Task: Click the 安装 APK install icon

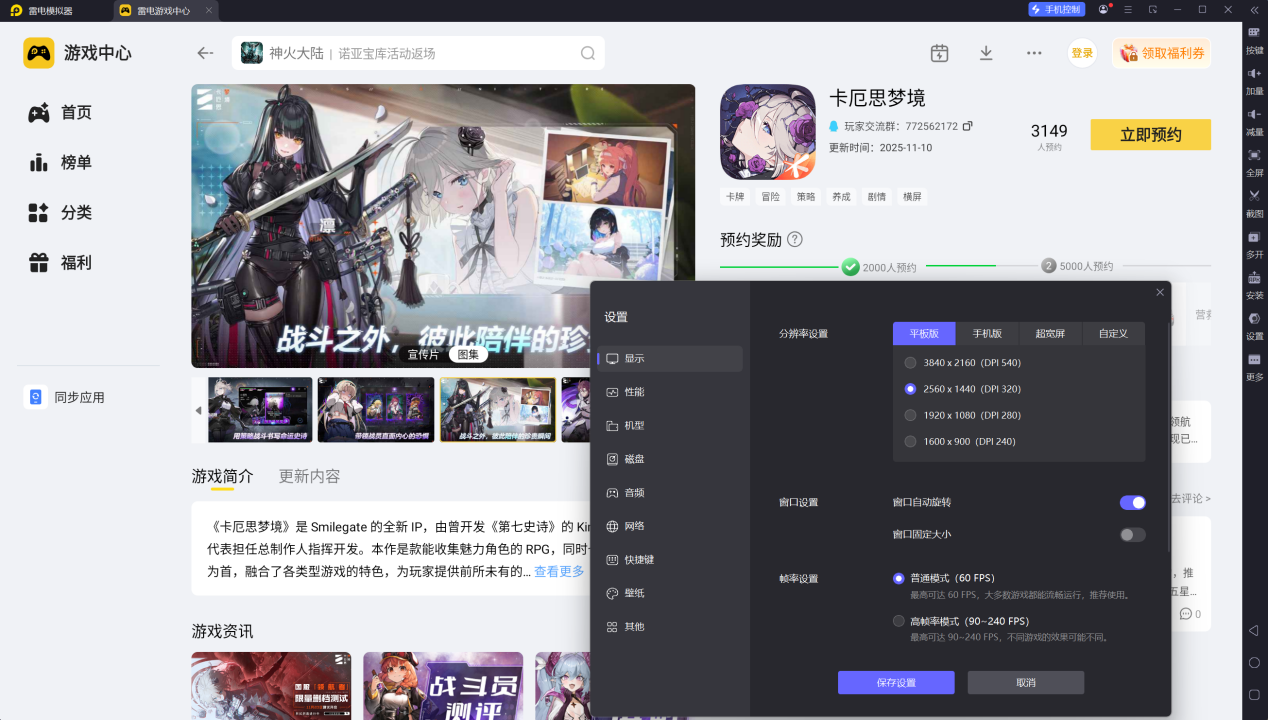Action: pyautogui.click(x=1254, y=278)
